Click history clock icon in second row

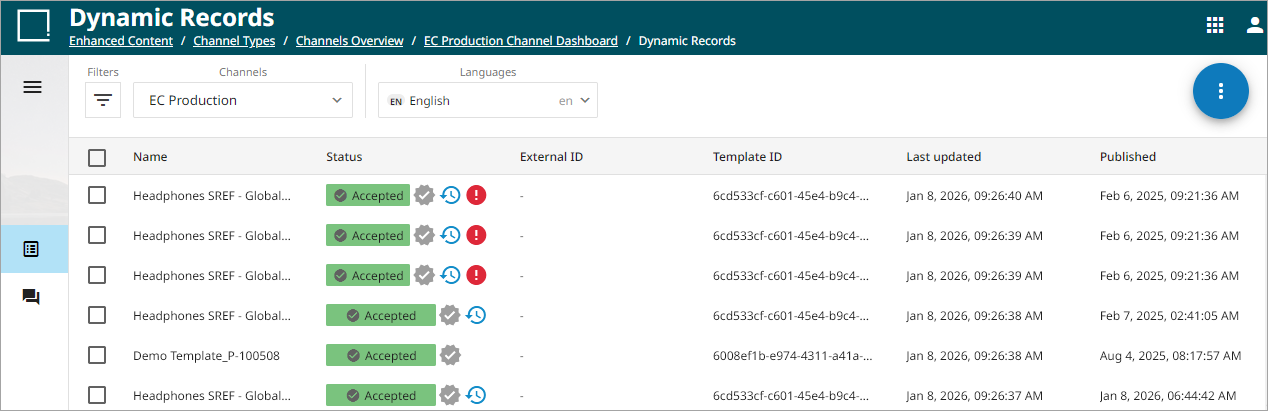(x=451, y=235)
